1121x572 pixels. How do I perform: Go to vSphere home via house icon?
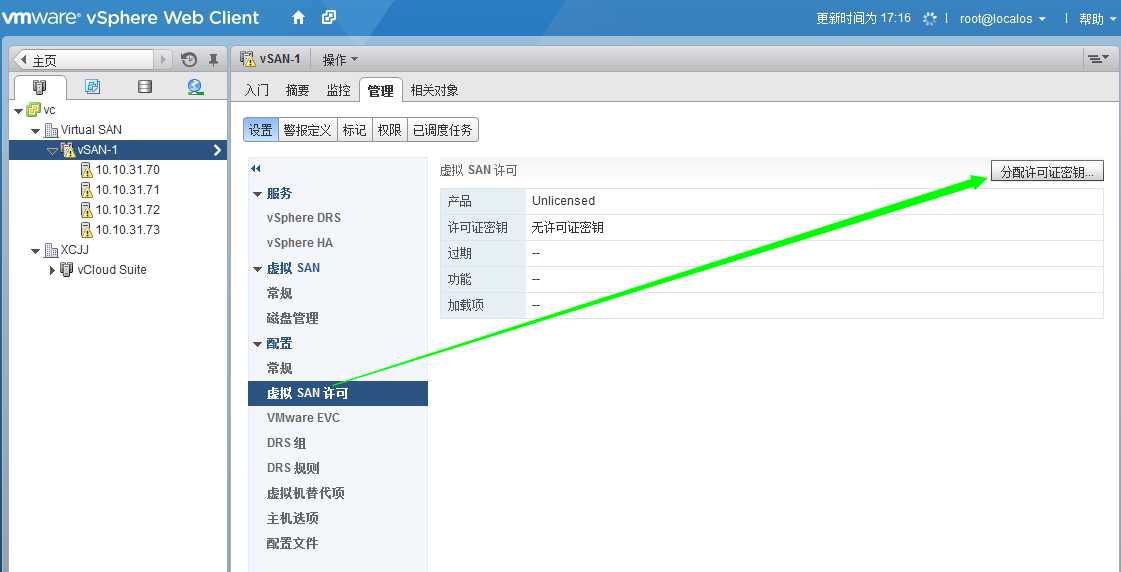point(299,18)
